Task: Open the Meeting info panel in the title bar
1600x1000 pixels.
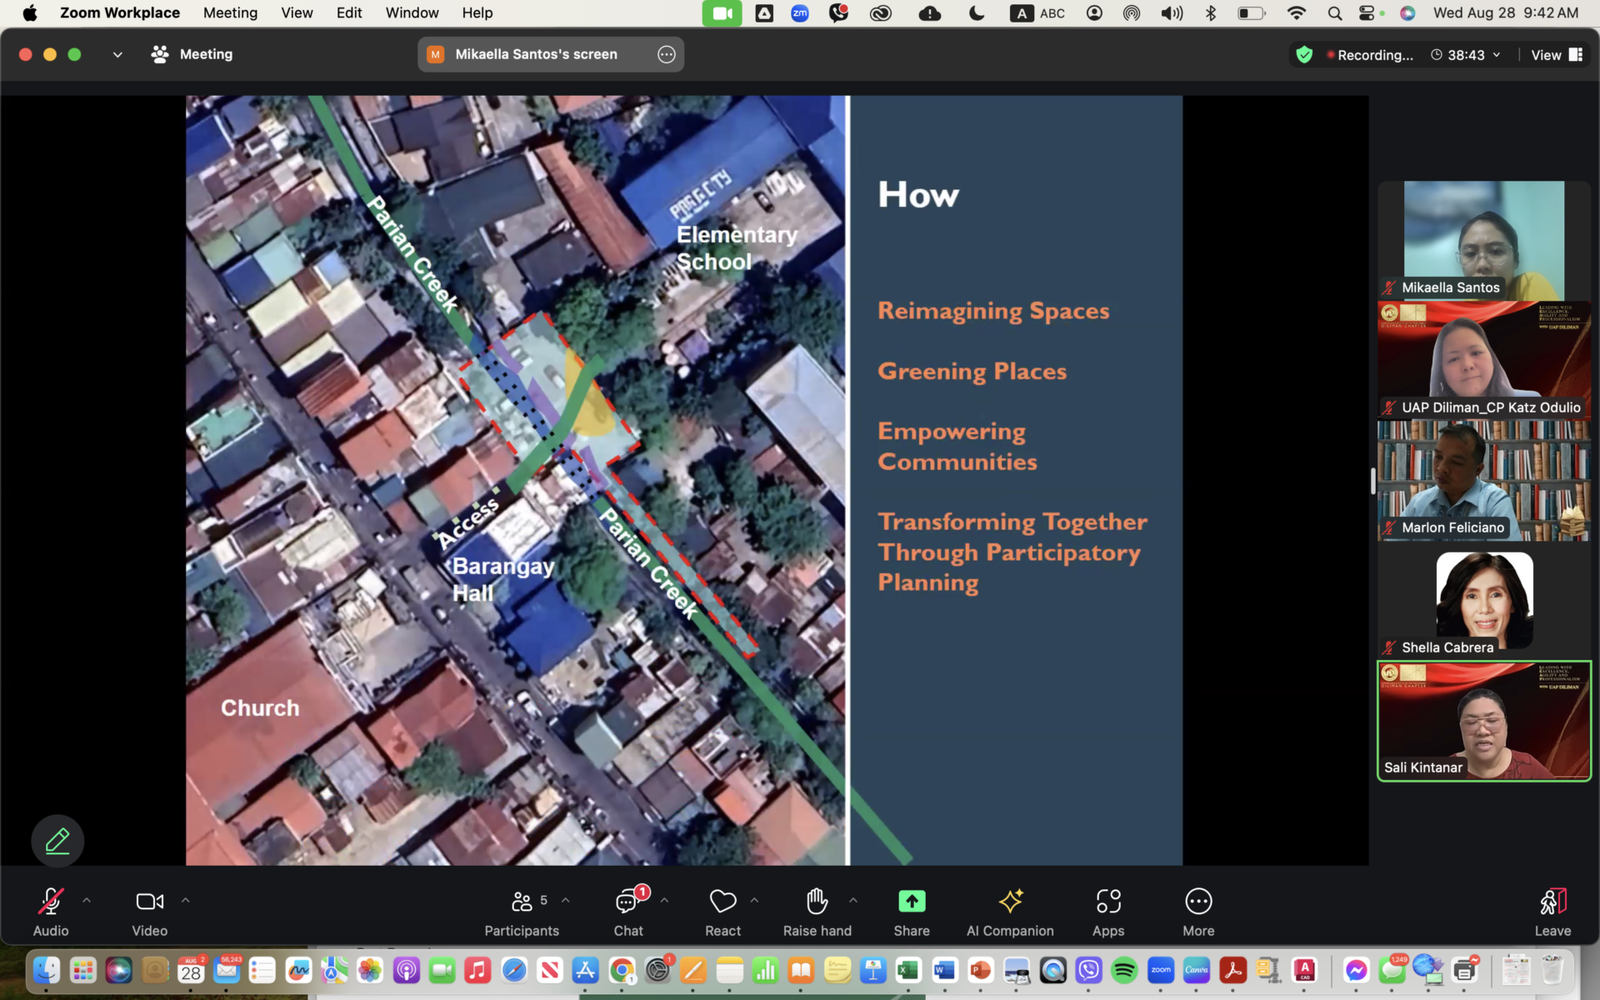Action: (192, 54)
